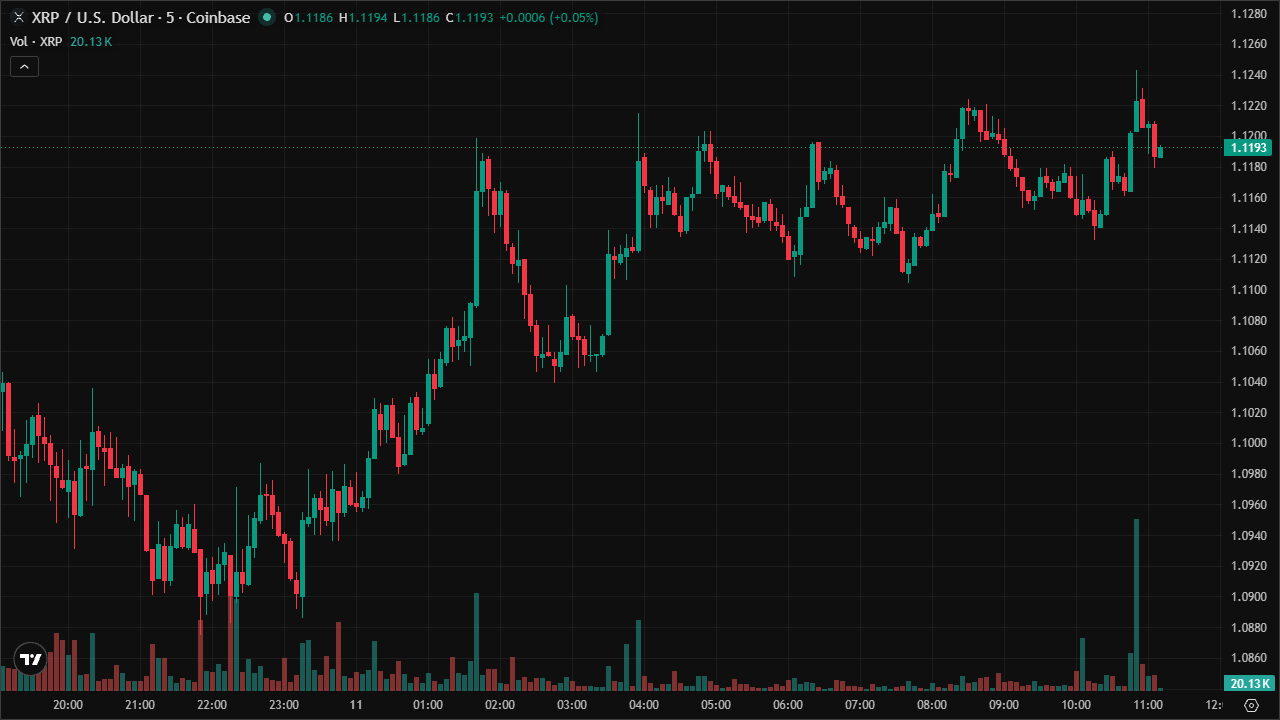This screenshot has height=720, width=1280.
Task: Click the 10:00 time axis label
Action: coord(1076,705)
